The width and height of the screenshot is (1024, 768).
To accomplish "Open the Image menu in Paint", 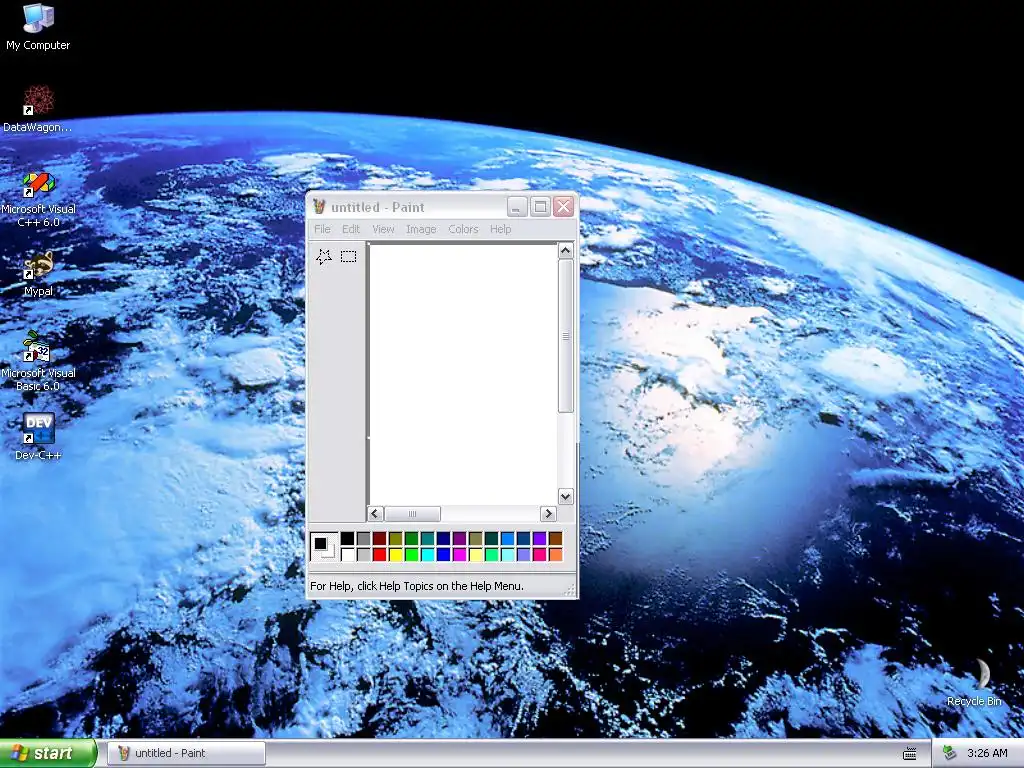I will pyautogui.click(x=421, y=229).
